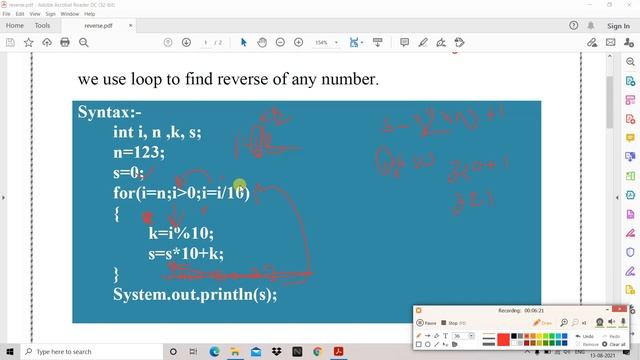
Task: Click the Save file icon
Action: [x=10, y=42]
